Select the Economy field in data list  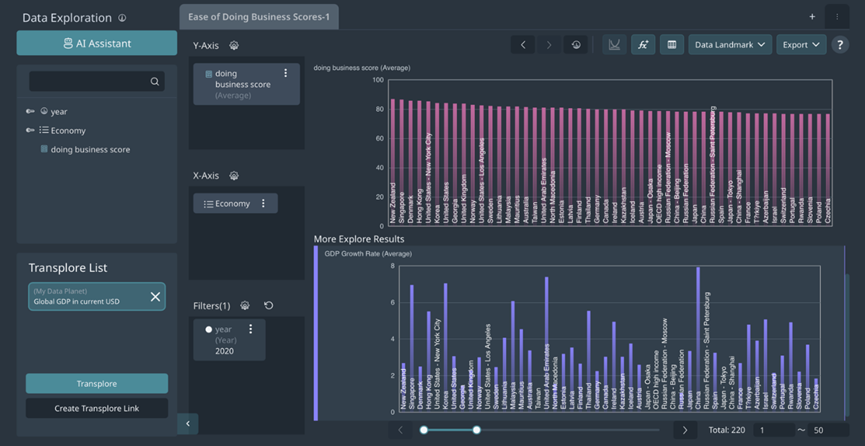tap(68, 131)
